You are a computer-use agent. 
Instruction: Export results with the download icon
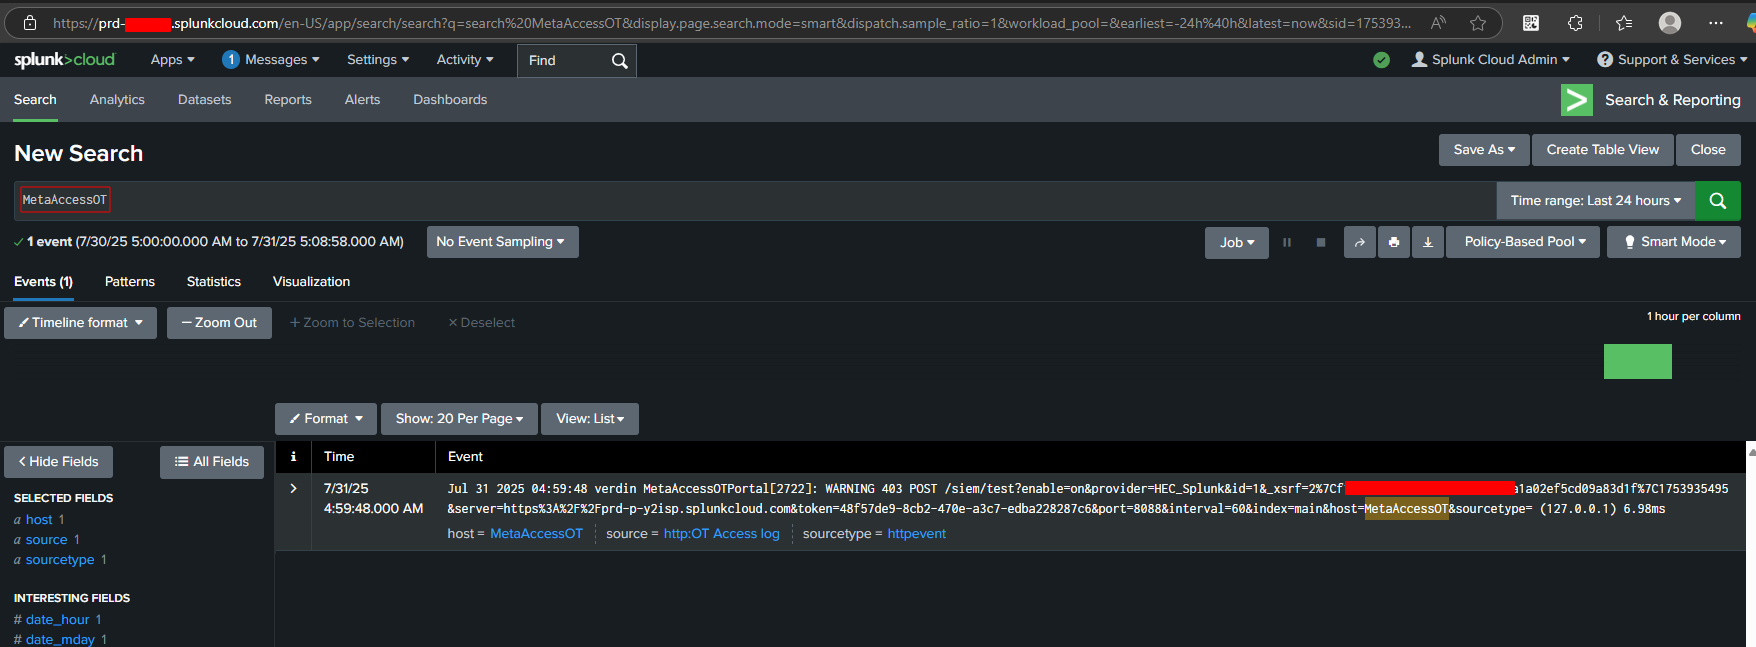click(x=1428, y=242)
